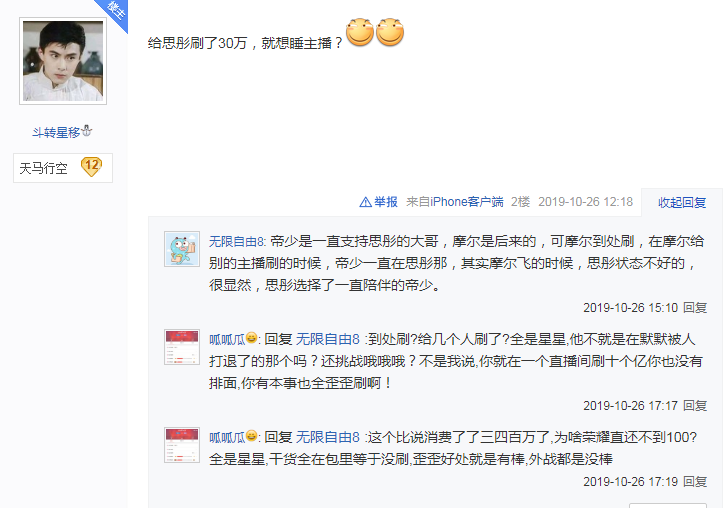Screen dimensions: 726x508
Task: Click 无限自由8 mention in third comment
Action: pos(328,437)
